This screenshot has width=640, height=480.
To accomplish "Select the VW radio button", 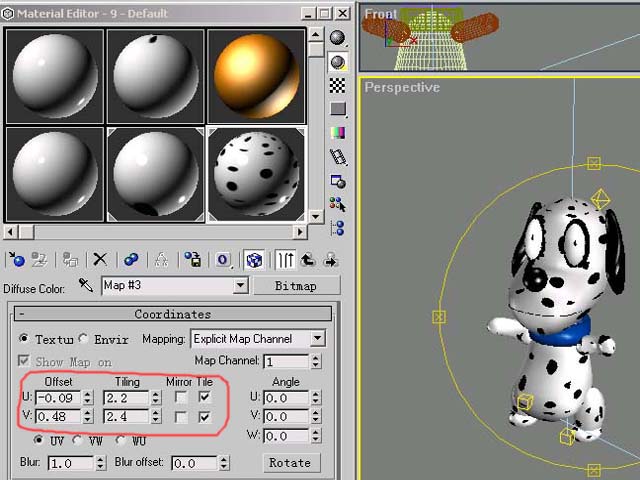I will tap(77, 440).
